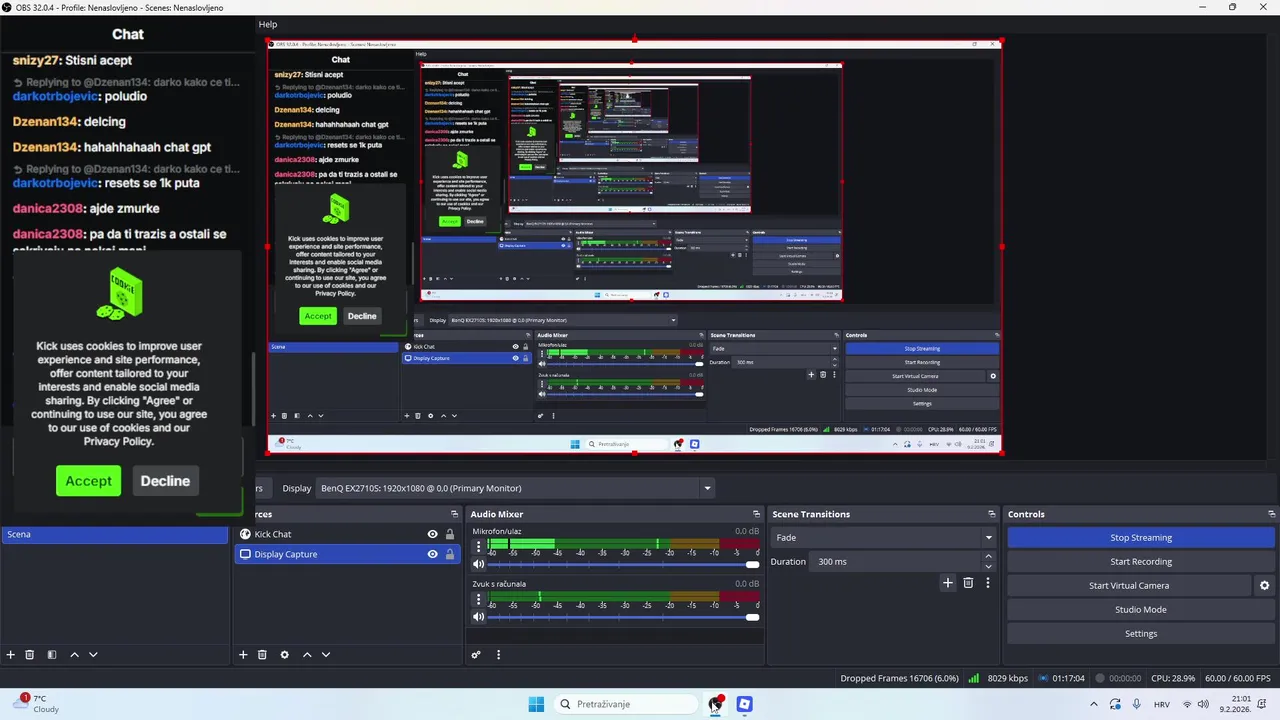The width and height of the screenshot is (1280, 720).
Task: Click the Windows search box Pretraživanje
Action: [x=625, y=704]
